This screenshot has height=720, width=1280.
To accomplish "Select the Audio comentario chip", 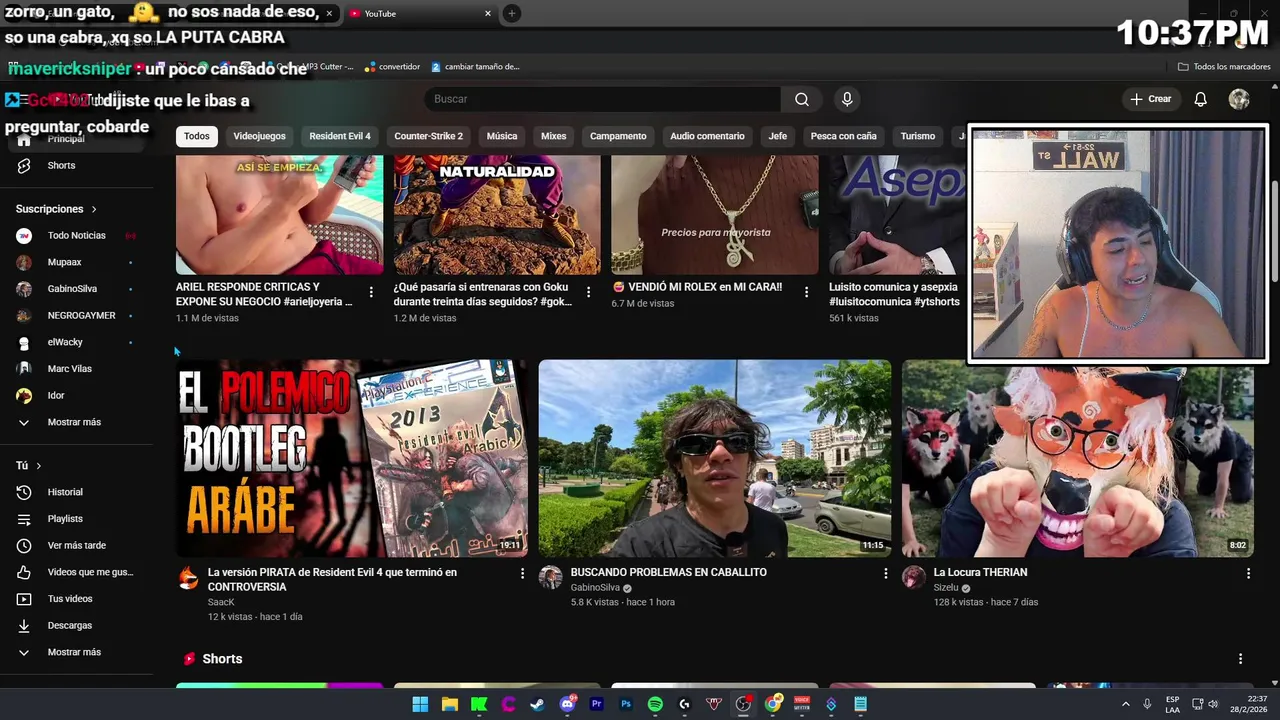I will click(707, 136).
